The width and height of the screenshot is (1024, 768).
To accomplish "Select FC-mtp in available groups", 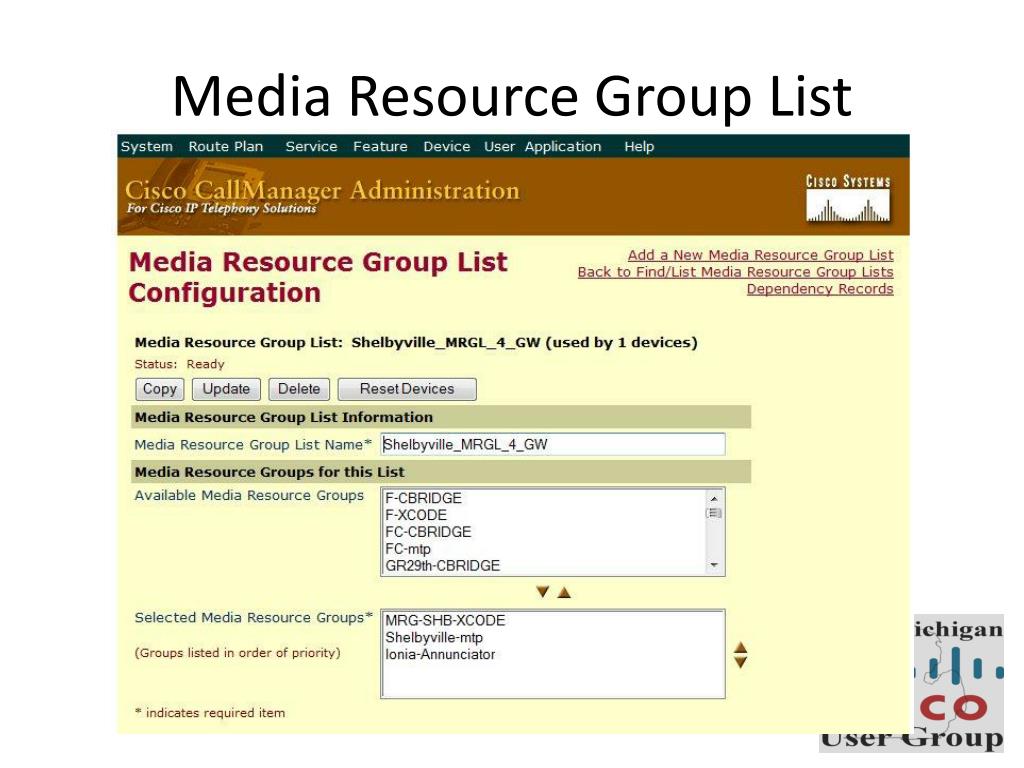I will pos(408,549).
